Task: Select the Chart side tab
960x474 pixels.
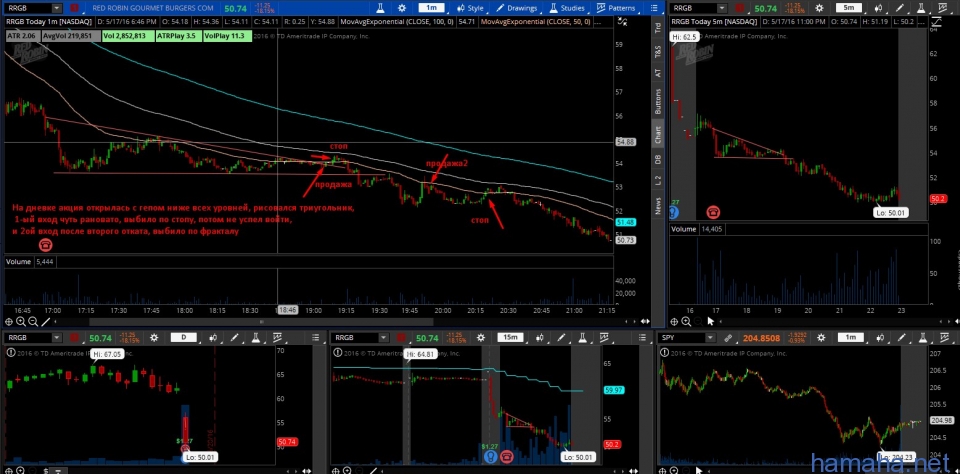Action: [658, 135]
